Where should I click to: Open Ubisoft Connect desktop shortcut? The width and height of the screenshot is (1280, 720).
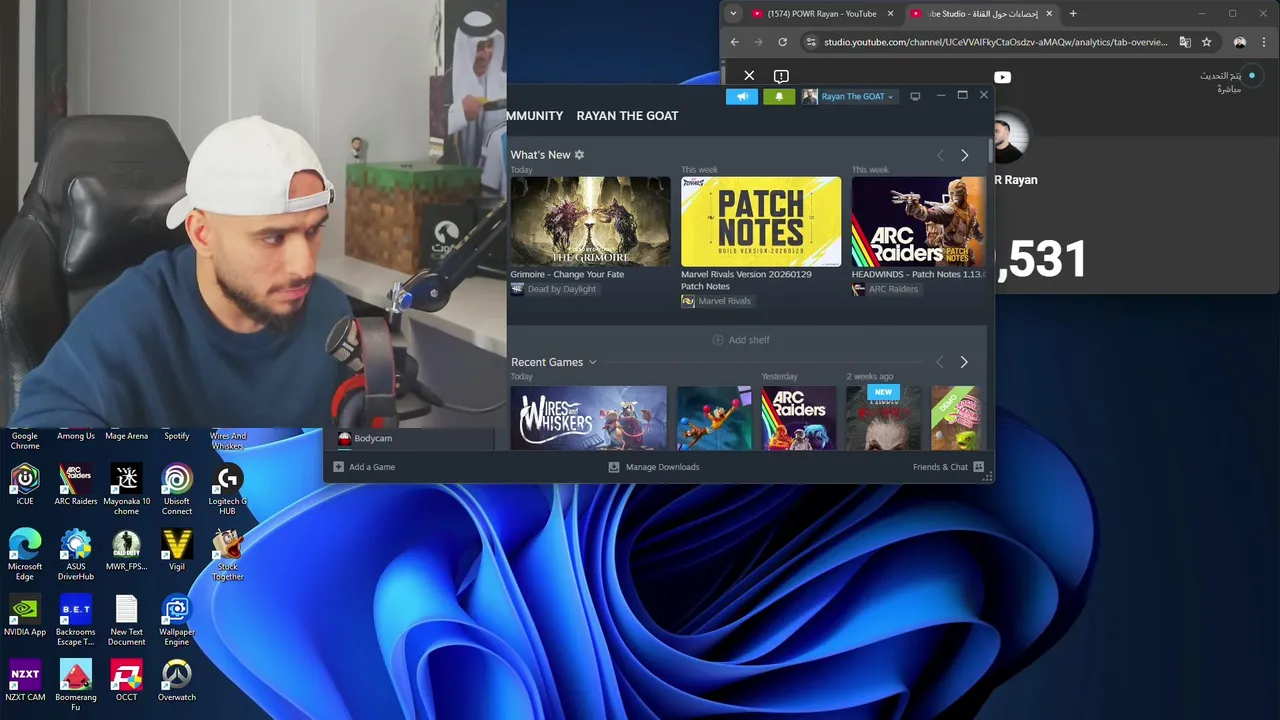pos(177,488)
